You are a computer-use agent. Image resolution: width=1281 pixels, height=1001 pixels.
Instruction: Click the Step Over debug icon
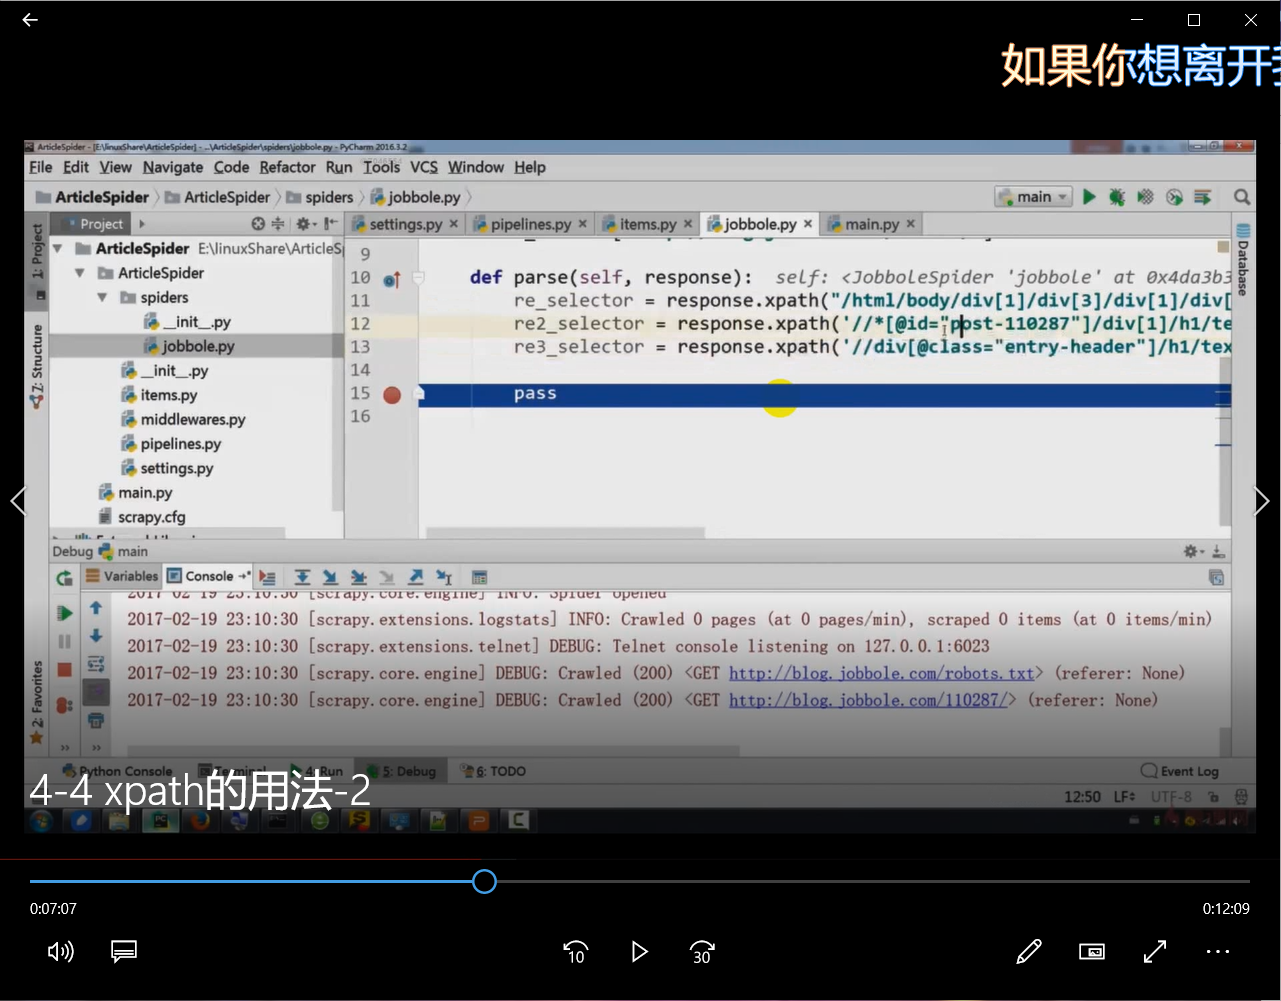click(302, 577)
